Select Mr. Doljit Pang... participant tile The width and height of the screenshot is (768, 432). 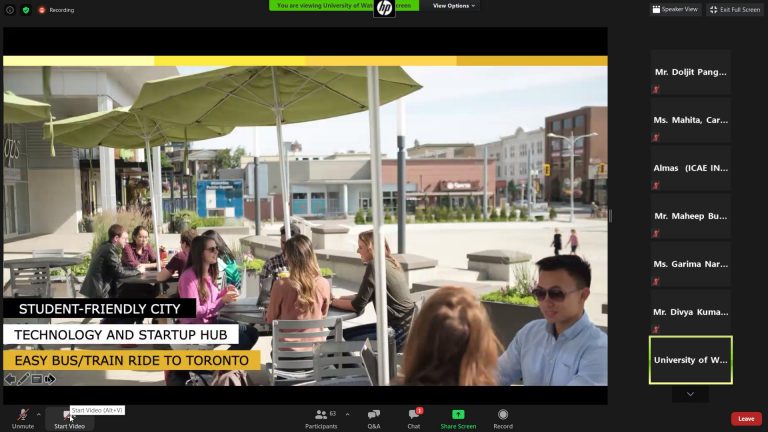(691, 72)
